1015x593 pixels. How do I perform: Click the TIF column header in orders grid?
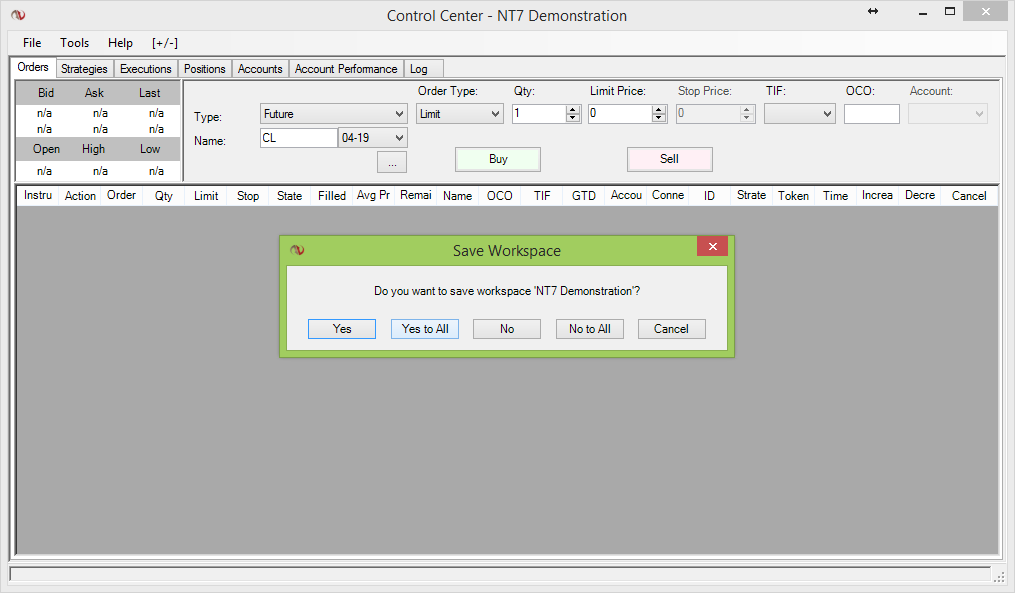[x=542, y=196]
